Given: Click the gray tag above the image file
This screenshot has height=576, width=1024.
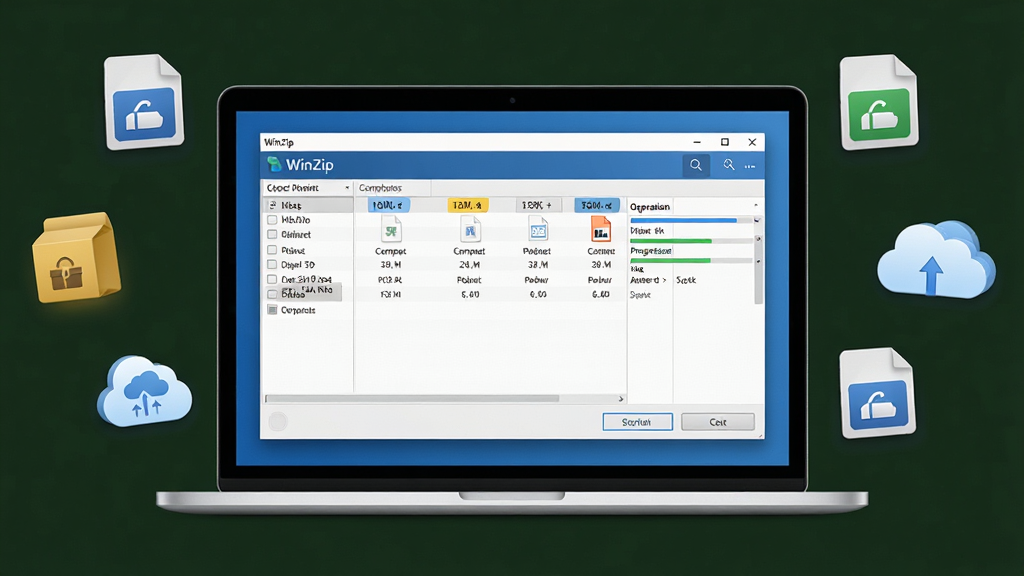Looking at the screenshot, I should click(x=537, y=205).
